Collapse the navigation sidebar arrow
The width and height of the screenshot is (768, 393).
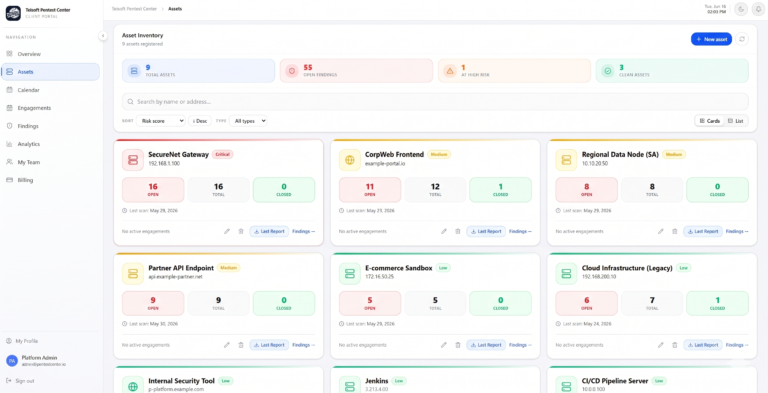102,36
